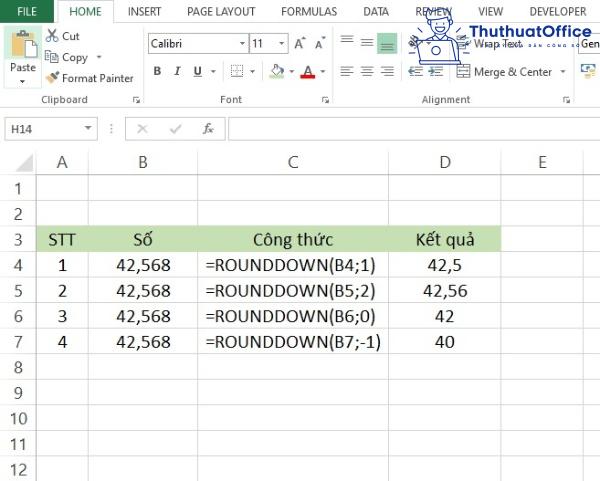Image resolution: width=600 pixels, height=481 pixels.
Task: Switch to the HOME tab
Action: [85, 11]
